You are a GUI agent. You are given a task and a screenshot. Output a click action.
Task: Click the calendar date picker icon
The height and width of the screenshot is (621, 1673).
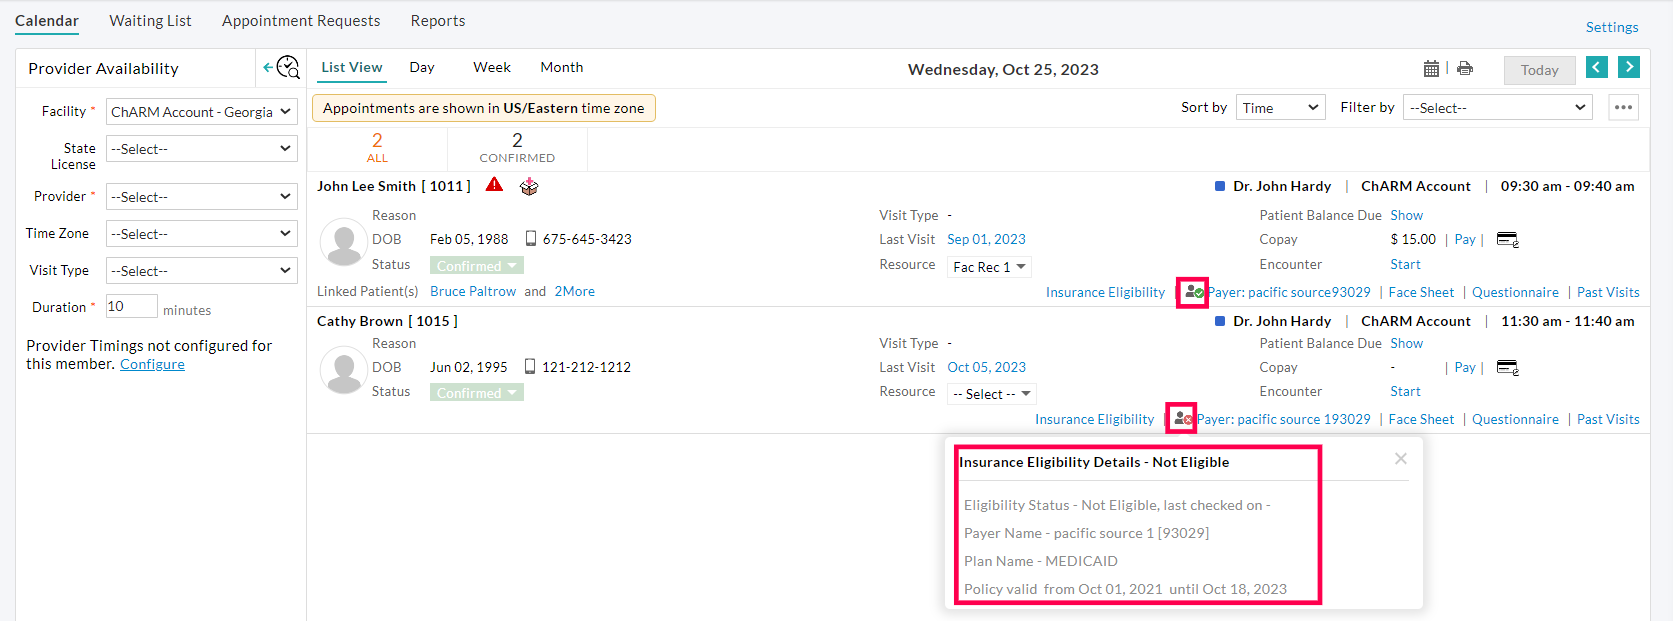point(1431,69)
